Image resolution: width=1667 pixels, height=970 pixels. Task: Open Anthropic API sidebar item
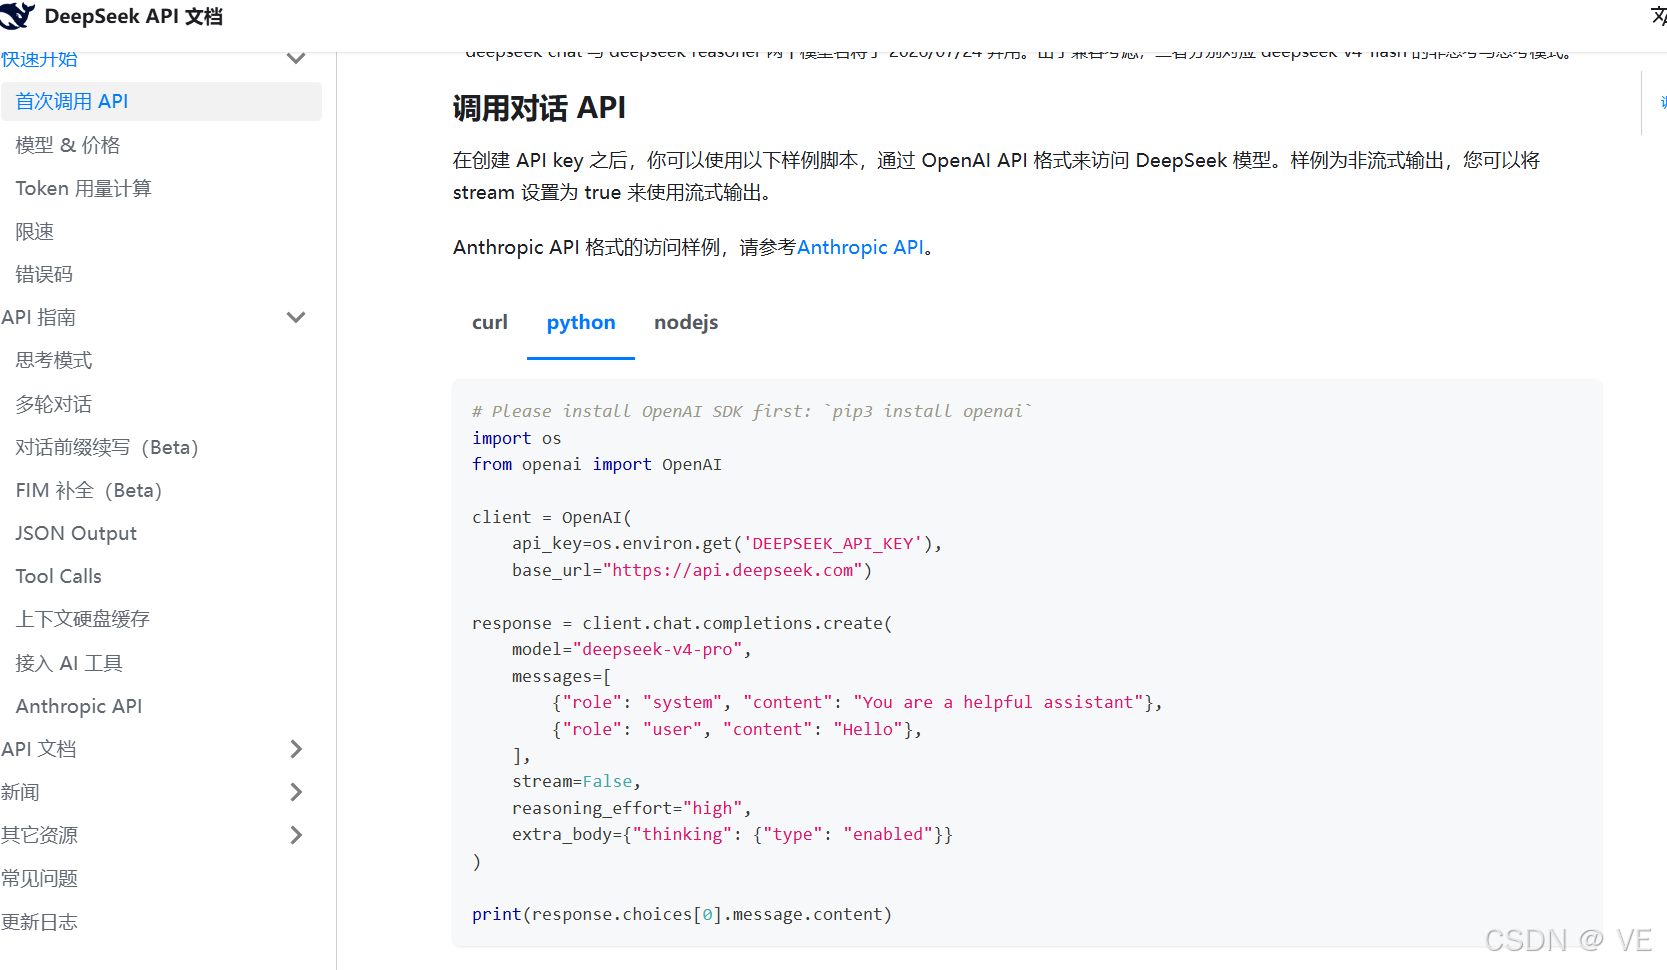[x=79, y=706]
